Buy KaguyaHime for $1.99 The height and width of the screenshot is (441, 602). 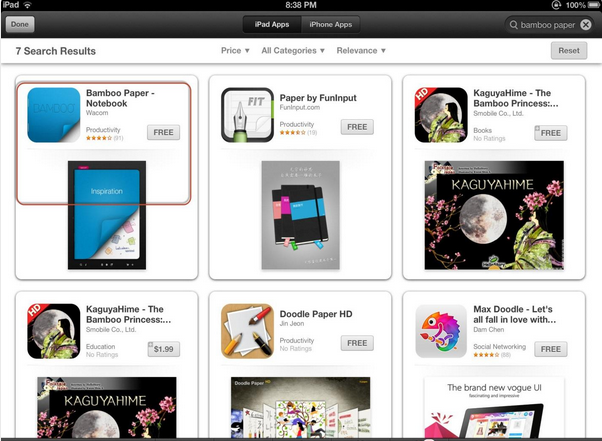coord(164,349)
